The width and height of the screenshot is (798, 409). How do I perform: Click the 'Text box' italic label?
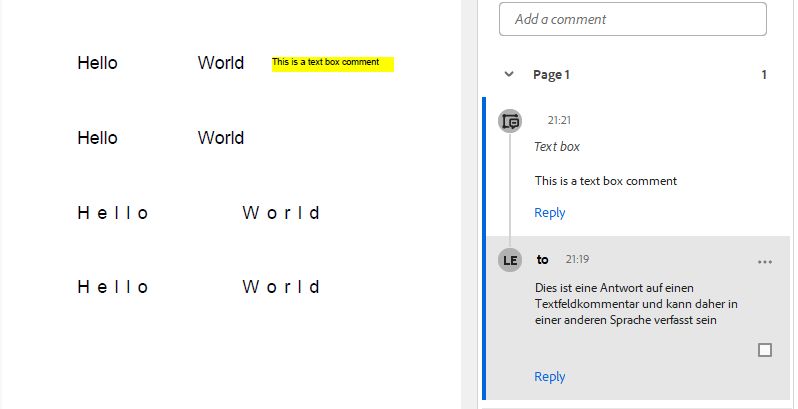click(557, 147)
